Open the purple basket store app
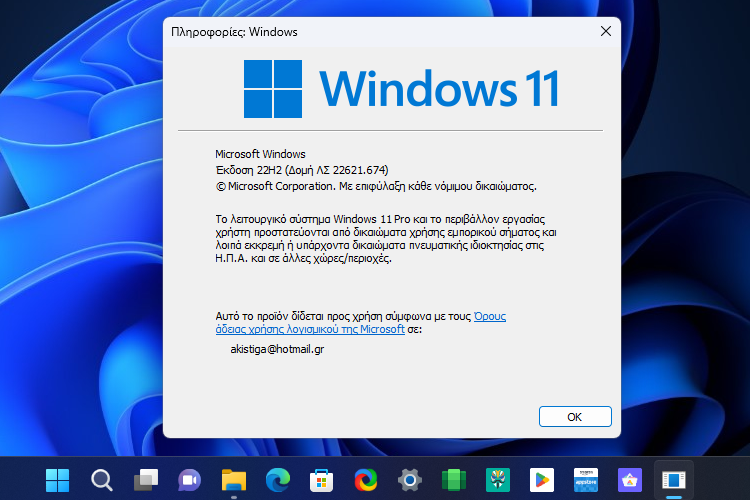 (x=630, y=480)
